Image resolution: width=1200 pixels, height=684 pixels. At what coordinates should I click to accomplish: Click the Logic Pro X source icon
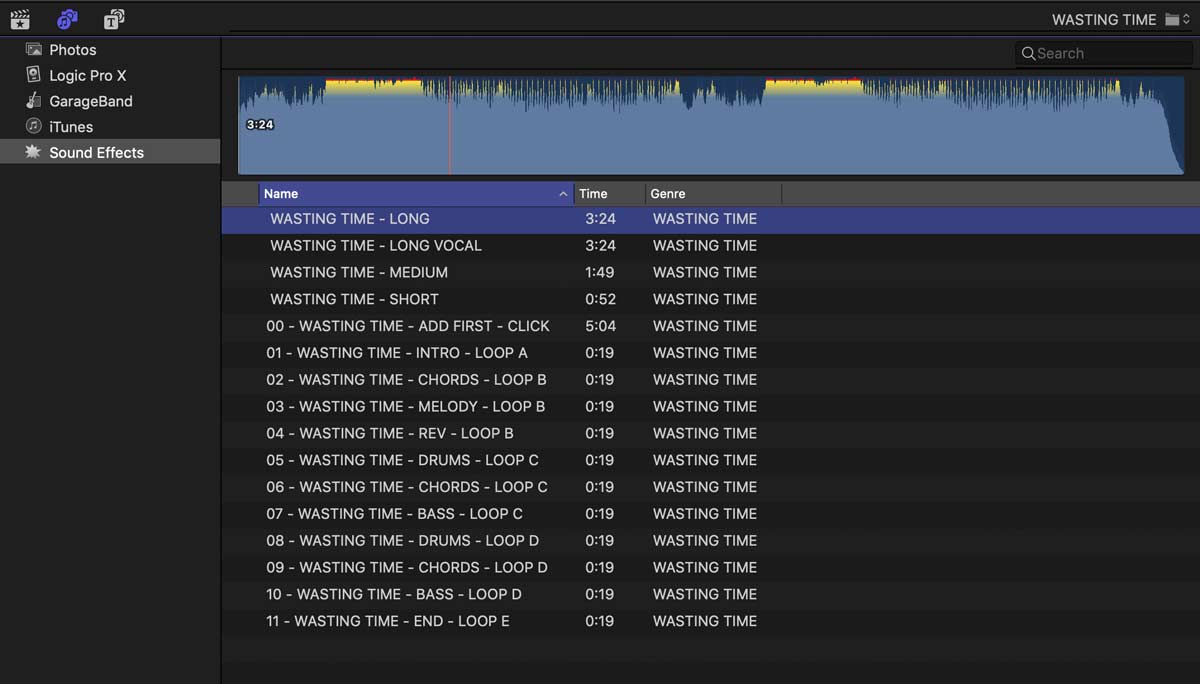coord(34,75)
